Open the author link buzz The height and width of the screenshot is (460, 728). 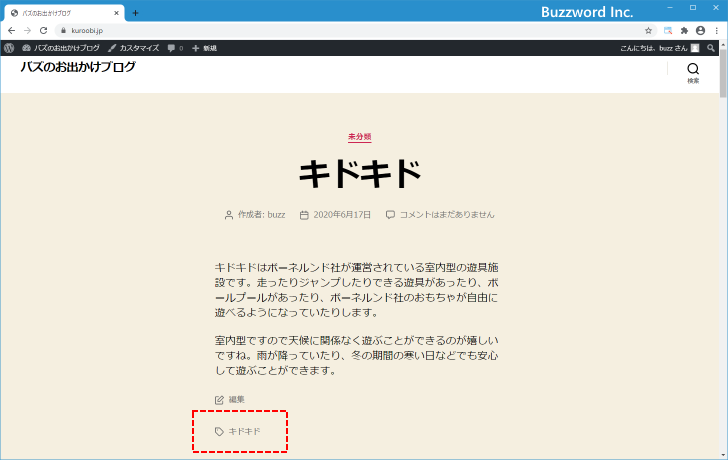(x=276, y=215)
